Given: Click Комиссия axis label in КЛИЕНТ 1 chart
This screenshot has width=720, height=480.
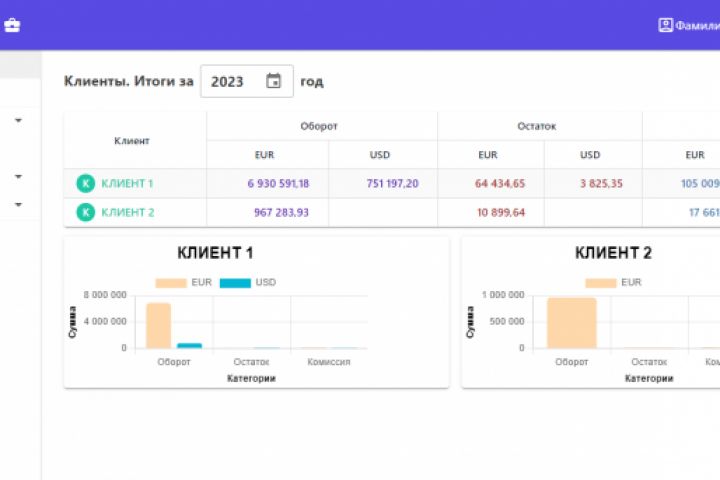Looking at the screenshot, I should (329, 362).
